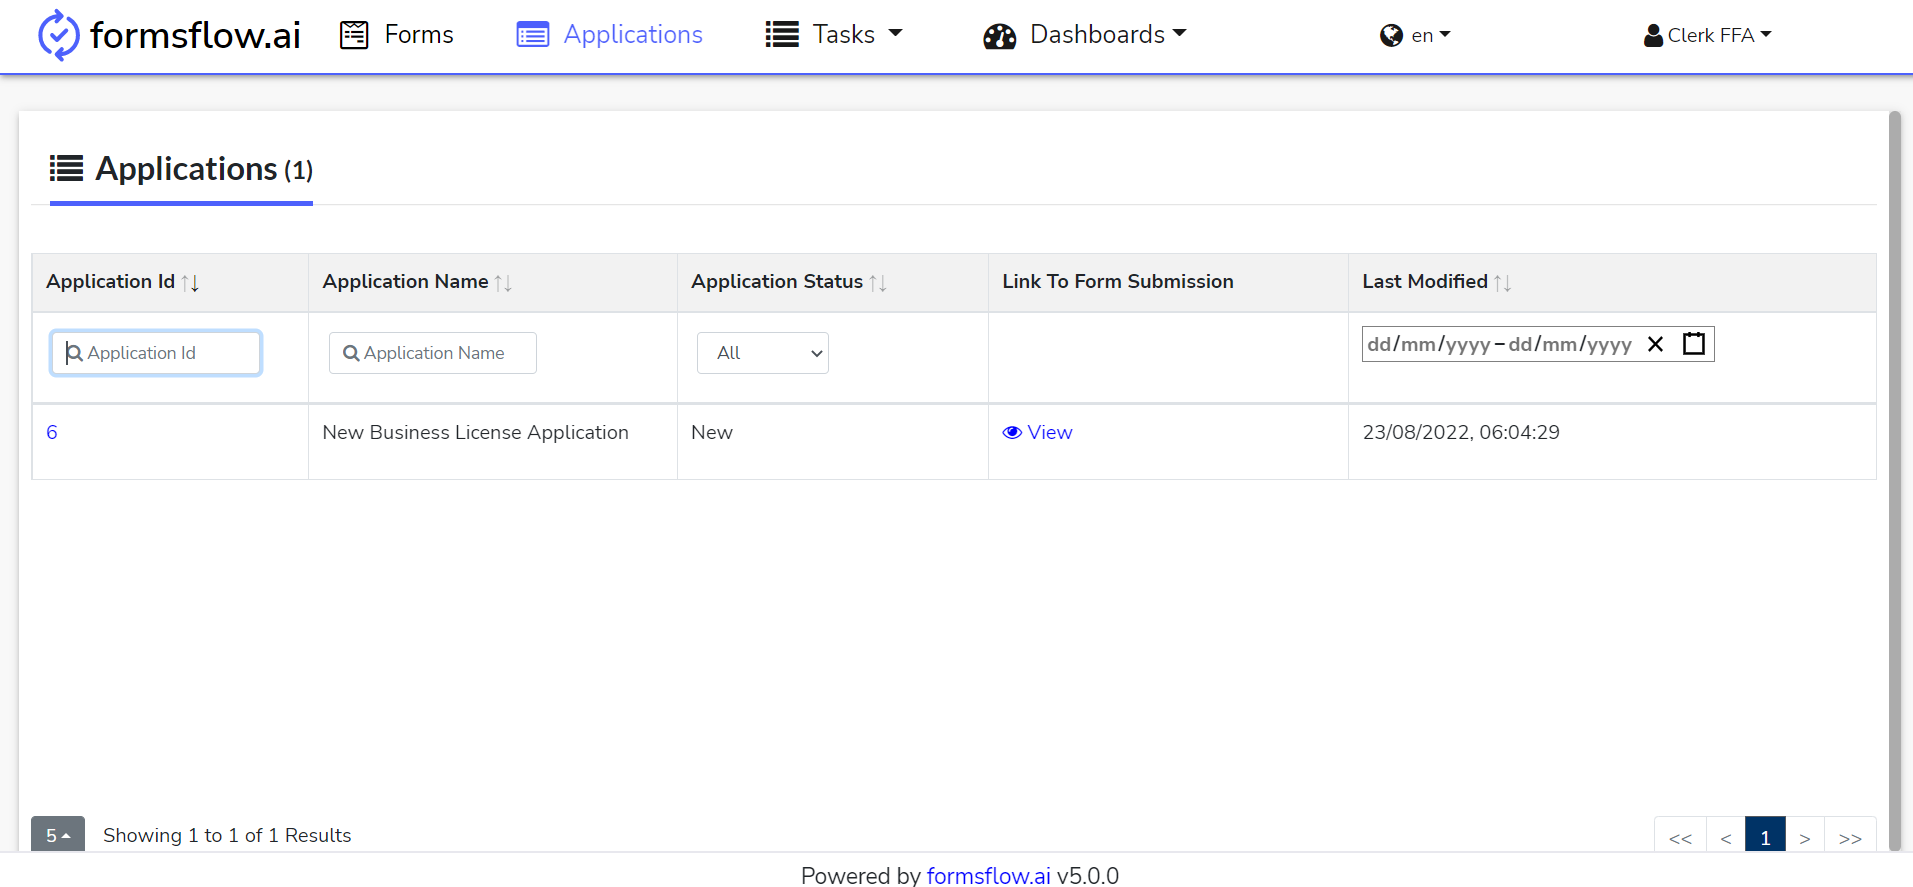Click the Showing 1 to 1 of 1 Results text
The image size is (1913, 887).
[x=227, y=835]
